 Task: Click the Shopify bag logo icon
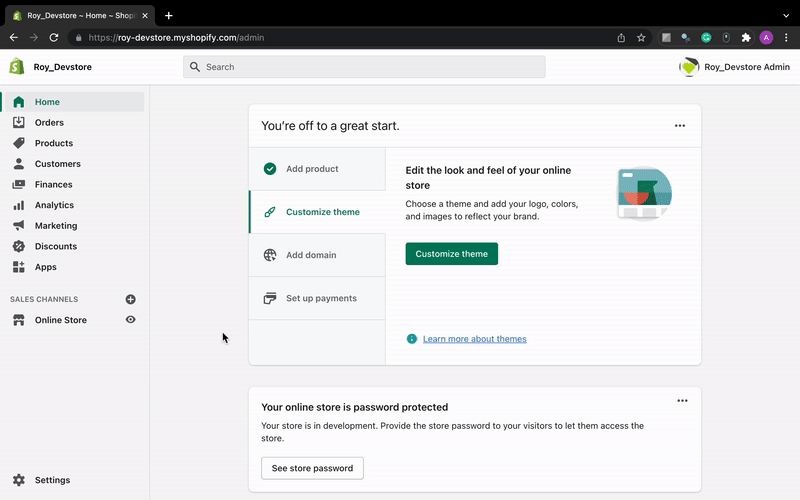[17, 66]
